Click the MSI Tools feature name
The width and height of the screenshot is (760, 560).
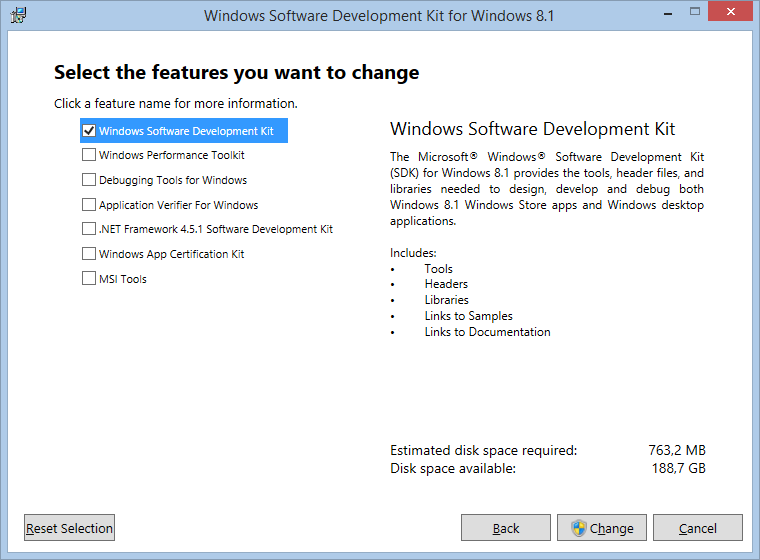pyautogui.click(x=123, y=279)
